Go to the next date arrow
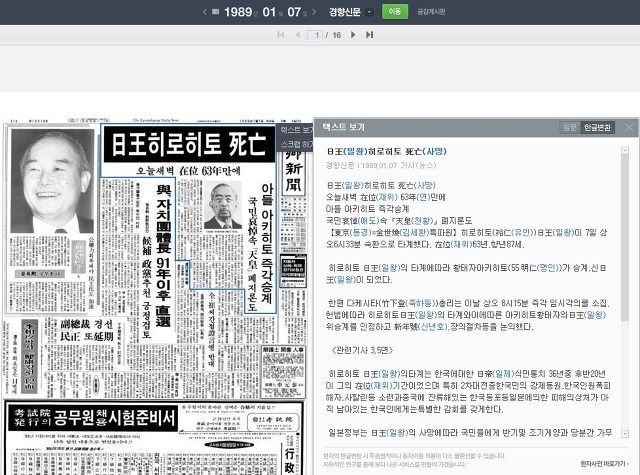Image resolution: width=640 pixels, height=475 pixels. 314,12
